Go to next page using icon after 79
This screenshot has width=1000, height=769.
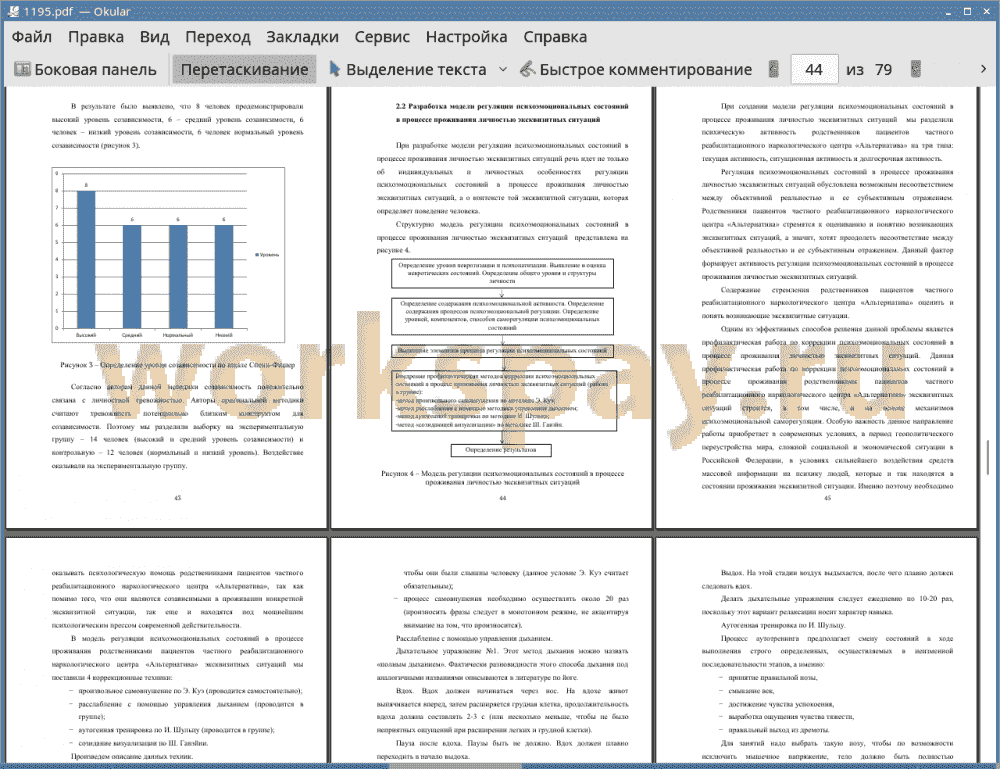[916, 69]
